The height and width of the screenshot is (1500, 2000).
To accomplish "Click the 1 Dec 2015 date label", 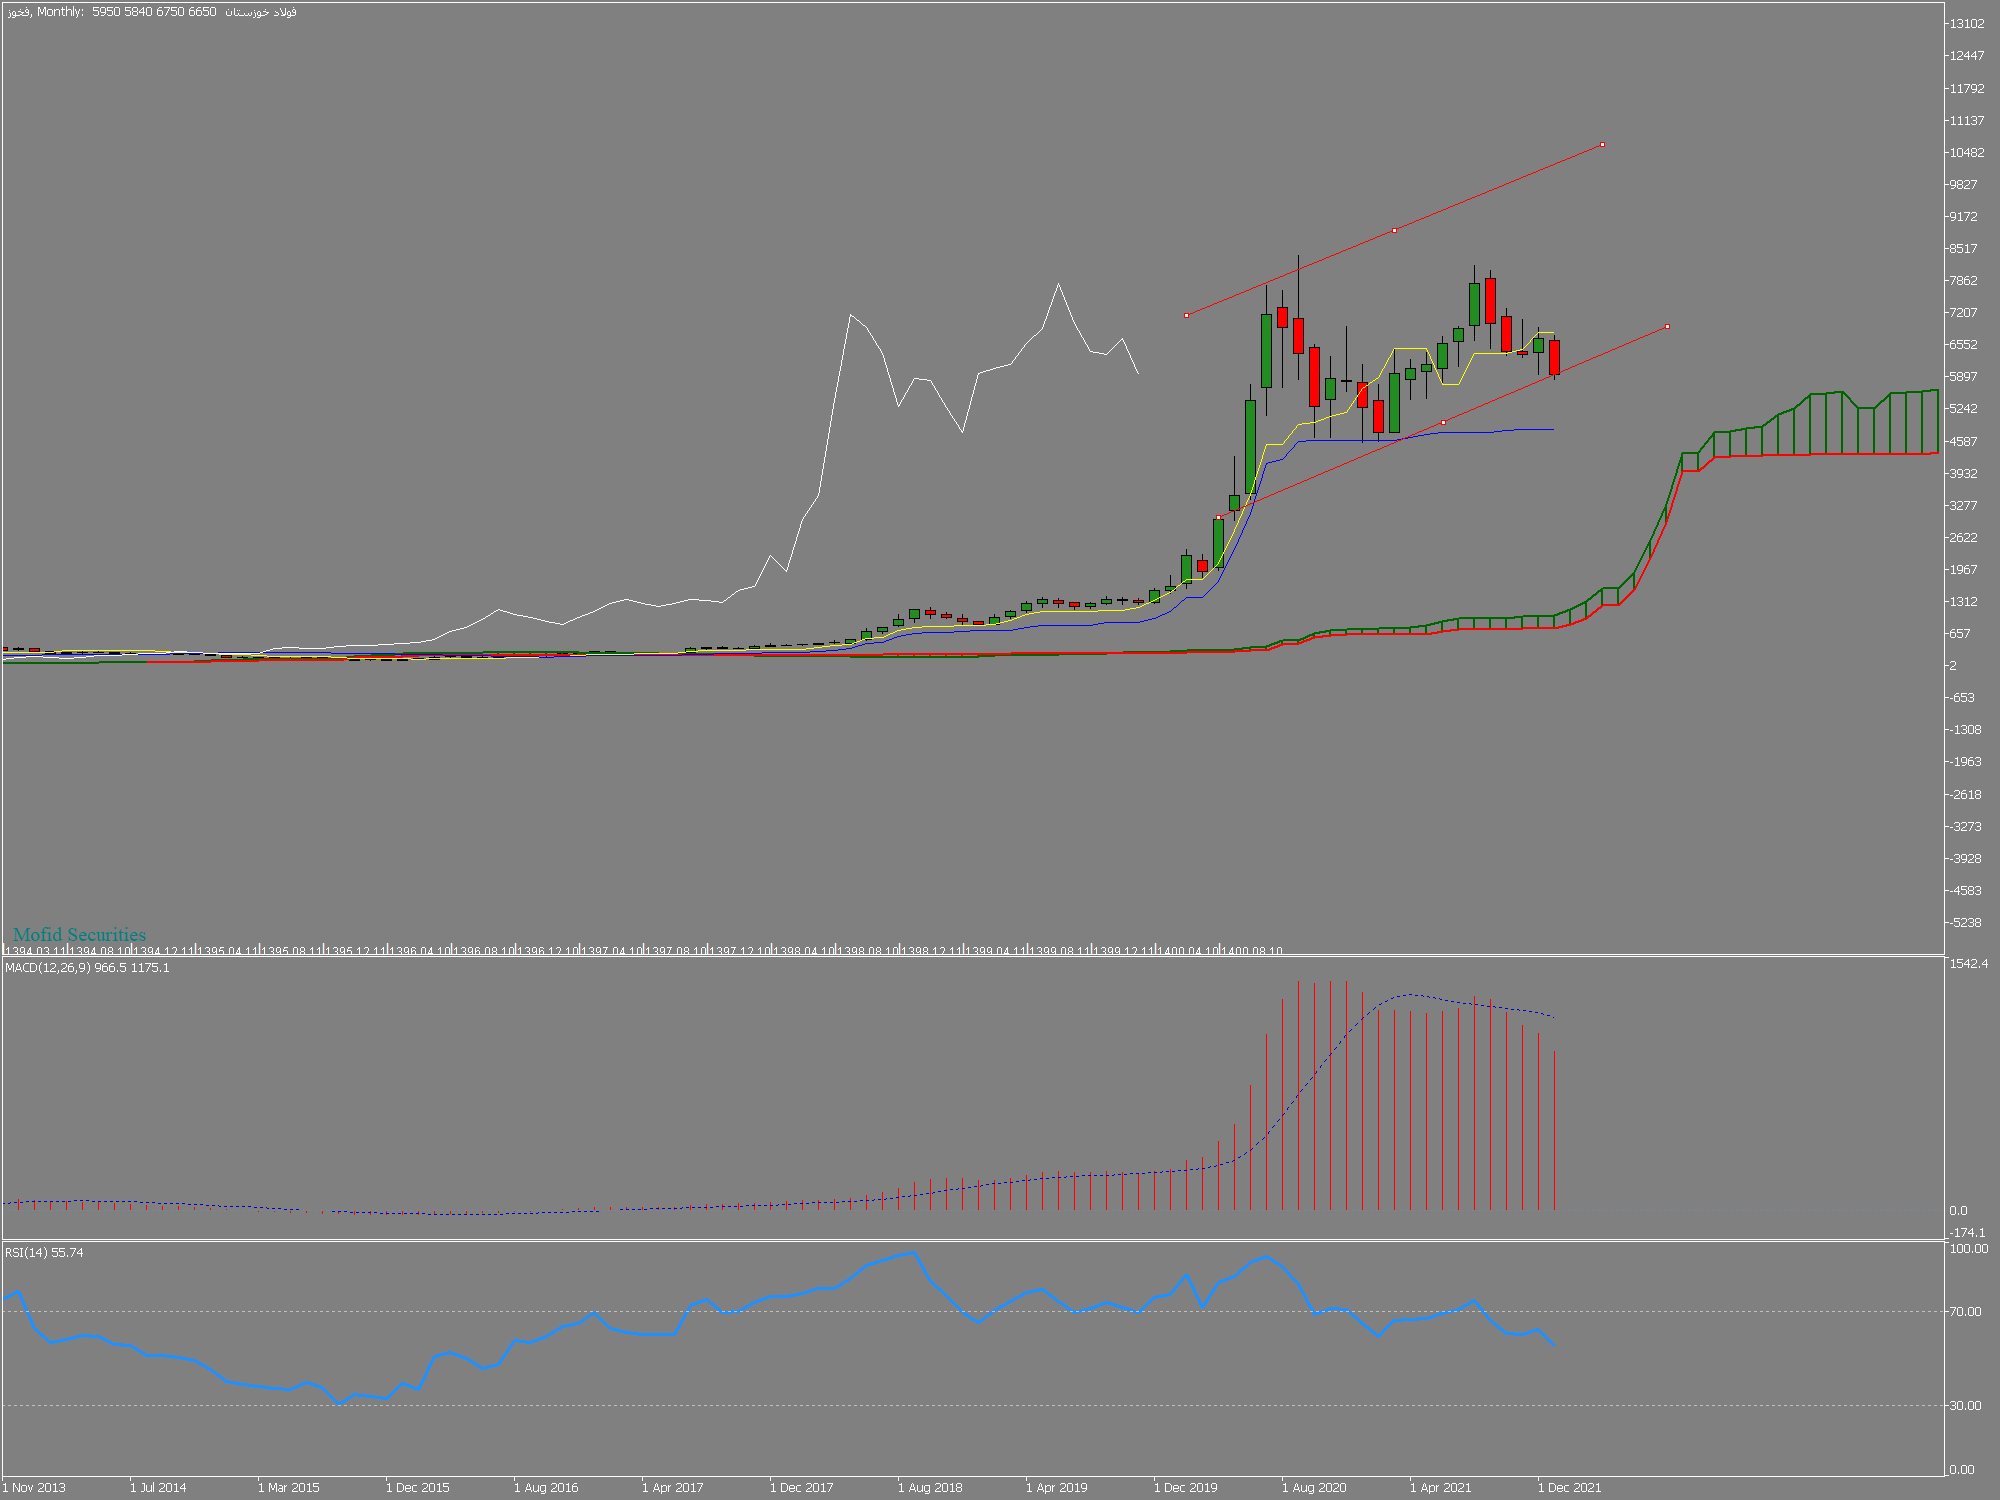I will 418,1488.
